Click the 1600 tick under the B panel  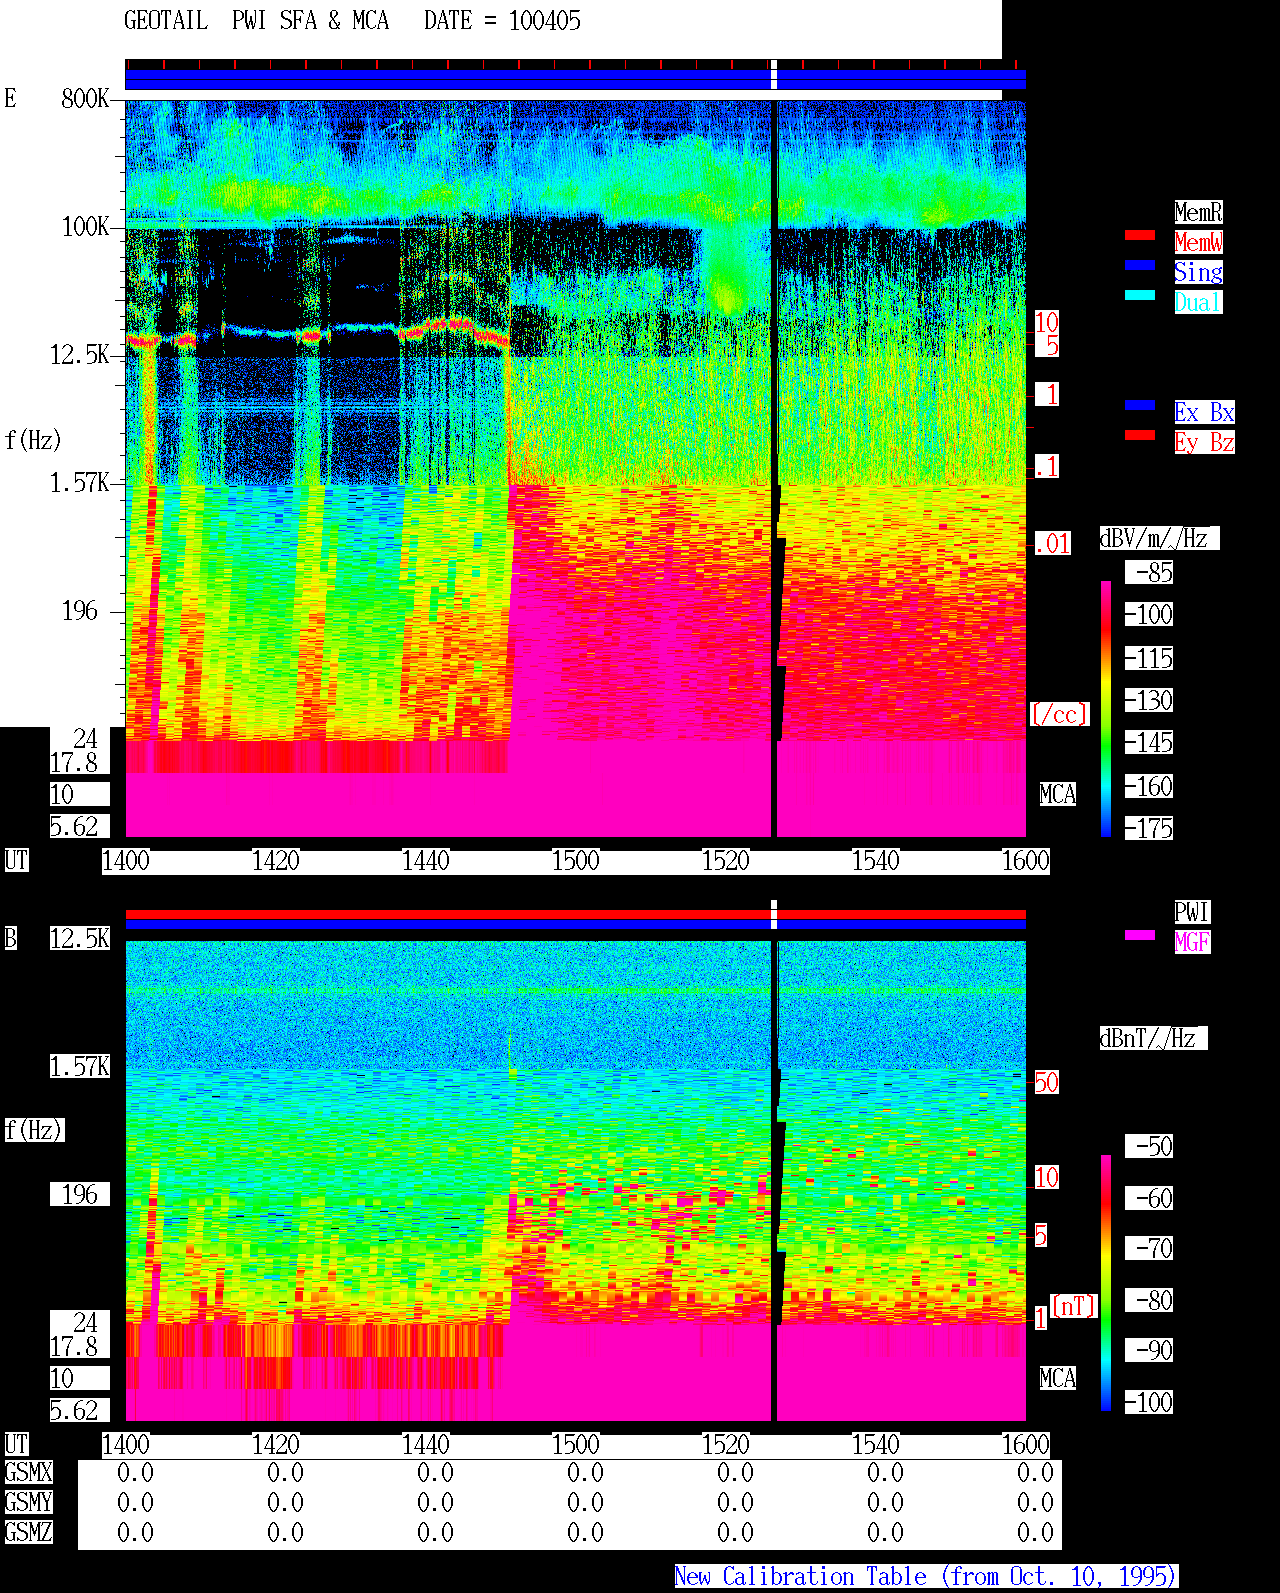(x=1025, y=1444)
